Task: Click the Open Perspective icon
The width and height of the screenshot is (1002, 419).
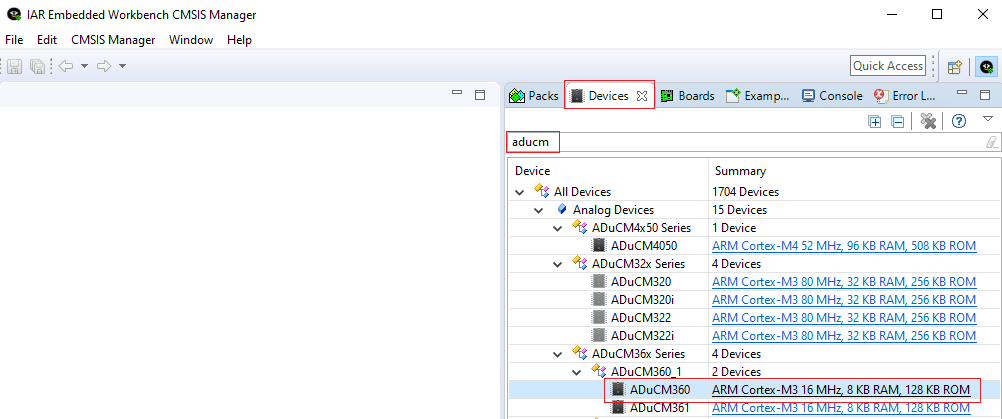Action: pyautogui.click(x=955, y=66)
